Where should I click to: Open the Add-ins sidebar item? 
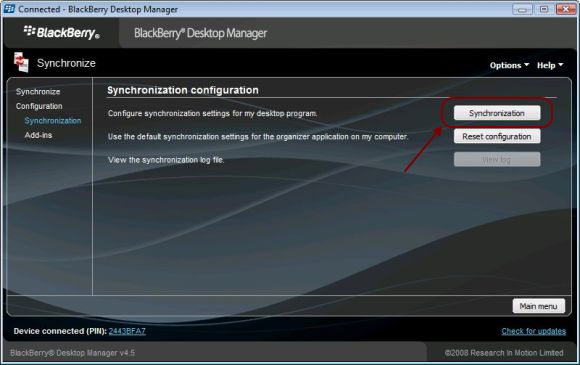point(38,135)
